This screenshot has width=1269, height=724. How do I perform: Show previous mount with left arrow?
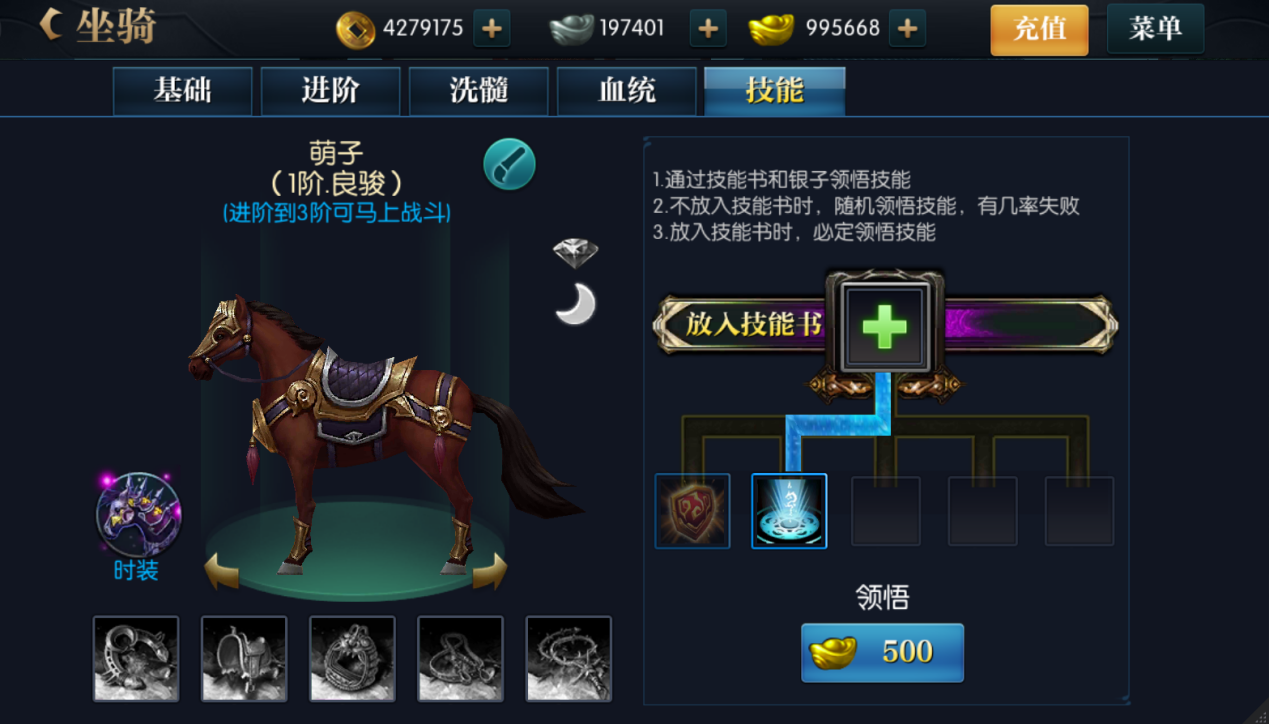[222, 572]
